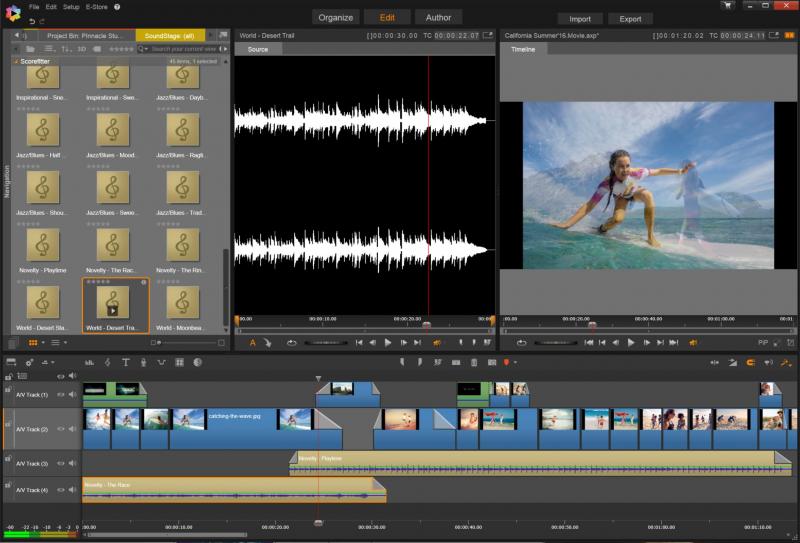Click the orange A send-to-timeline icon
The image size is (800, 543).
pos(252,342)
